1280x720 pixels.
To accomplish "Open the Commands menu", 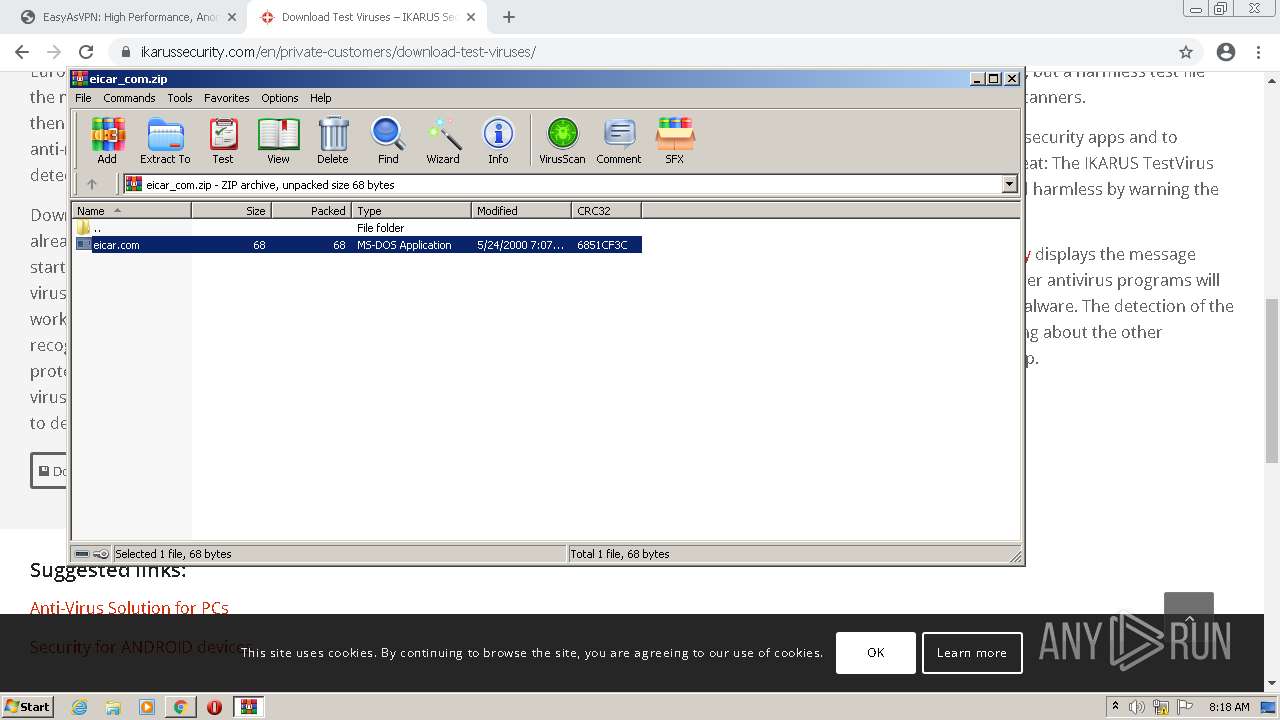I will point(129,98).
